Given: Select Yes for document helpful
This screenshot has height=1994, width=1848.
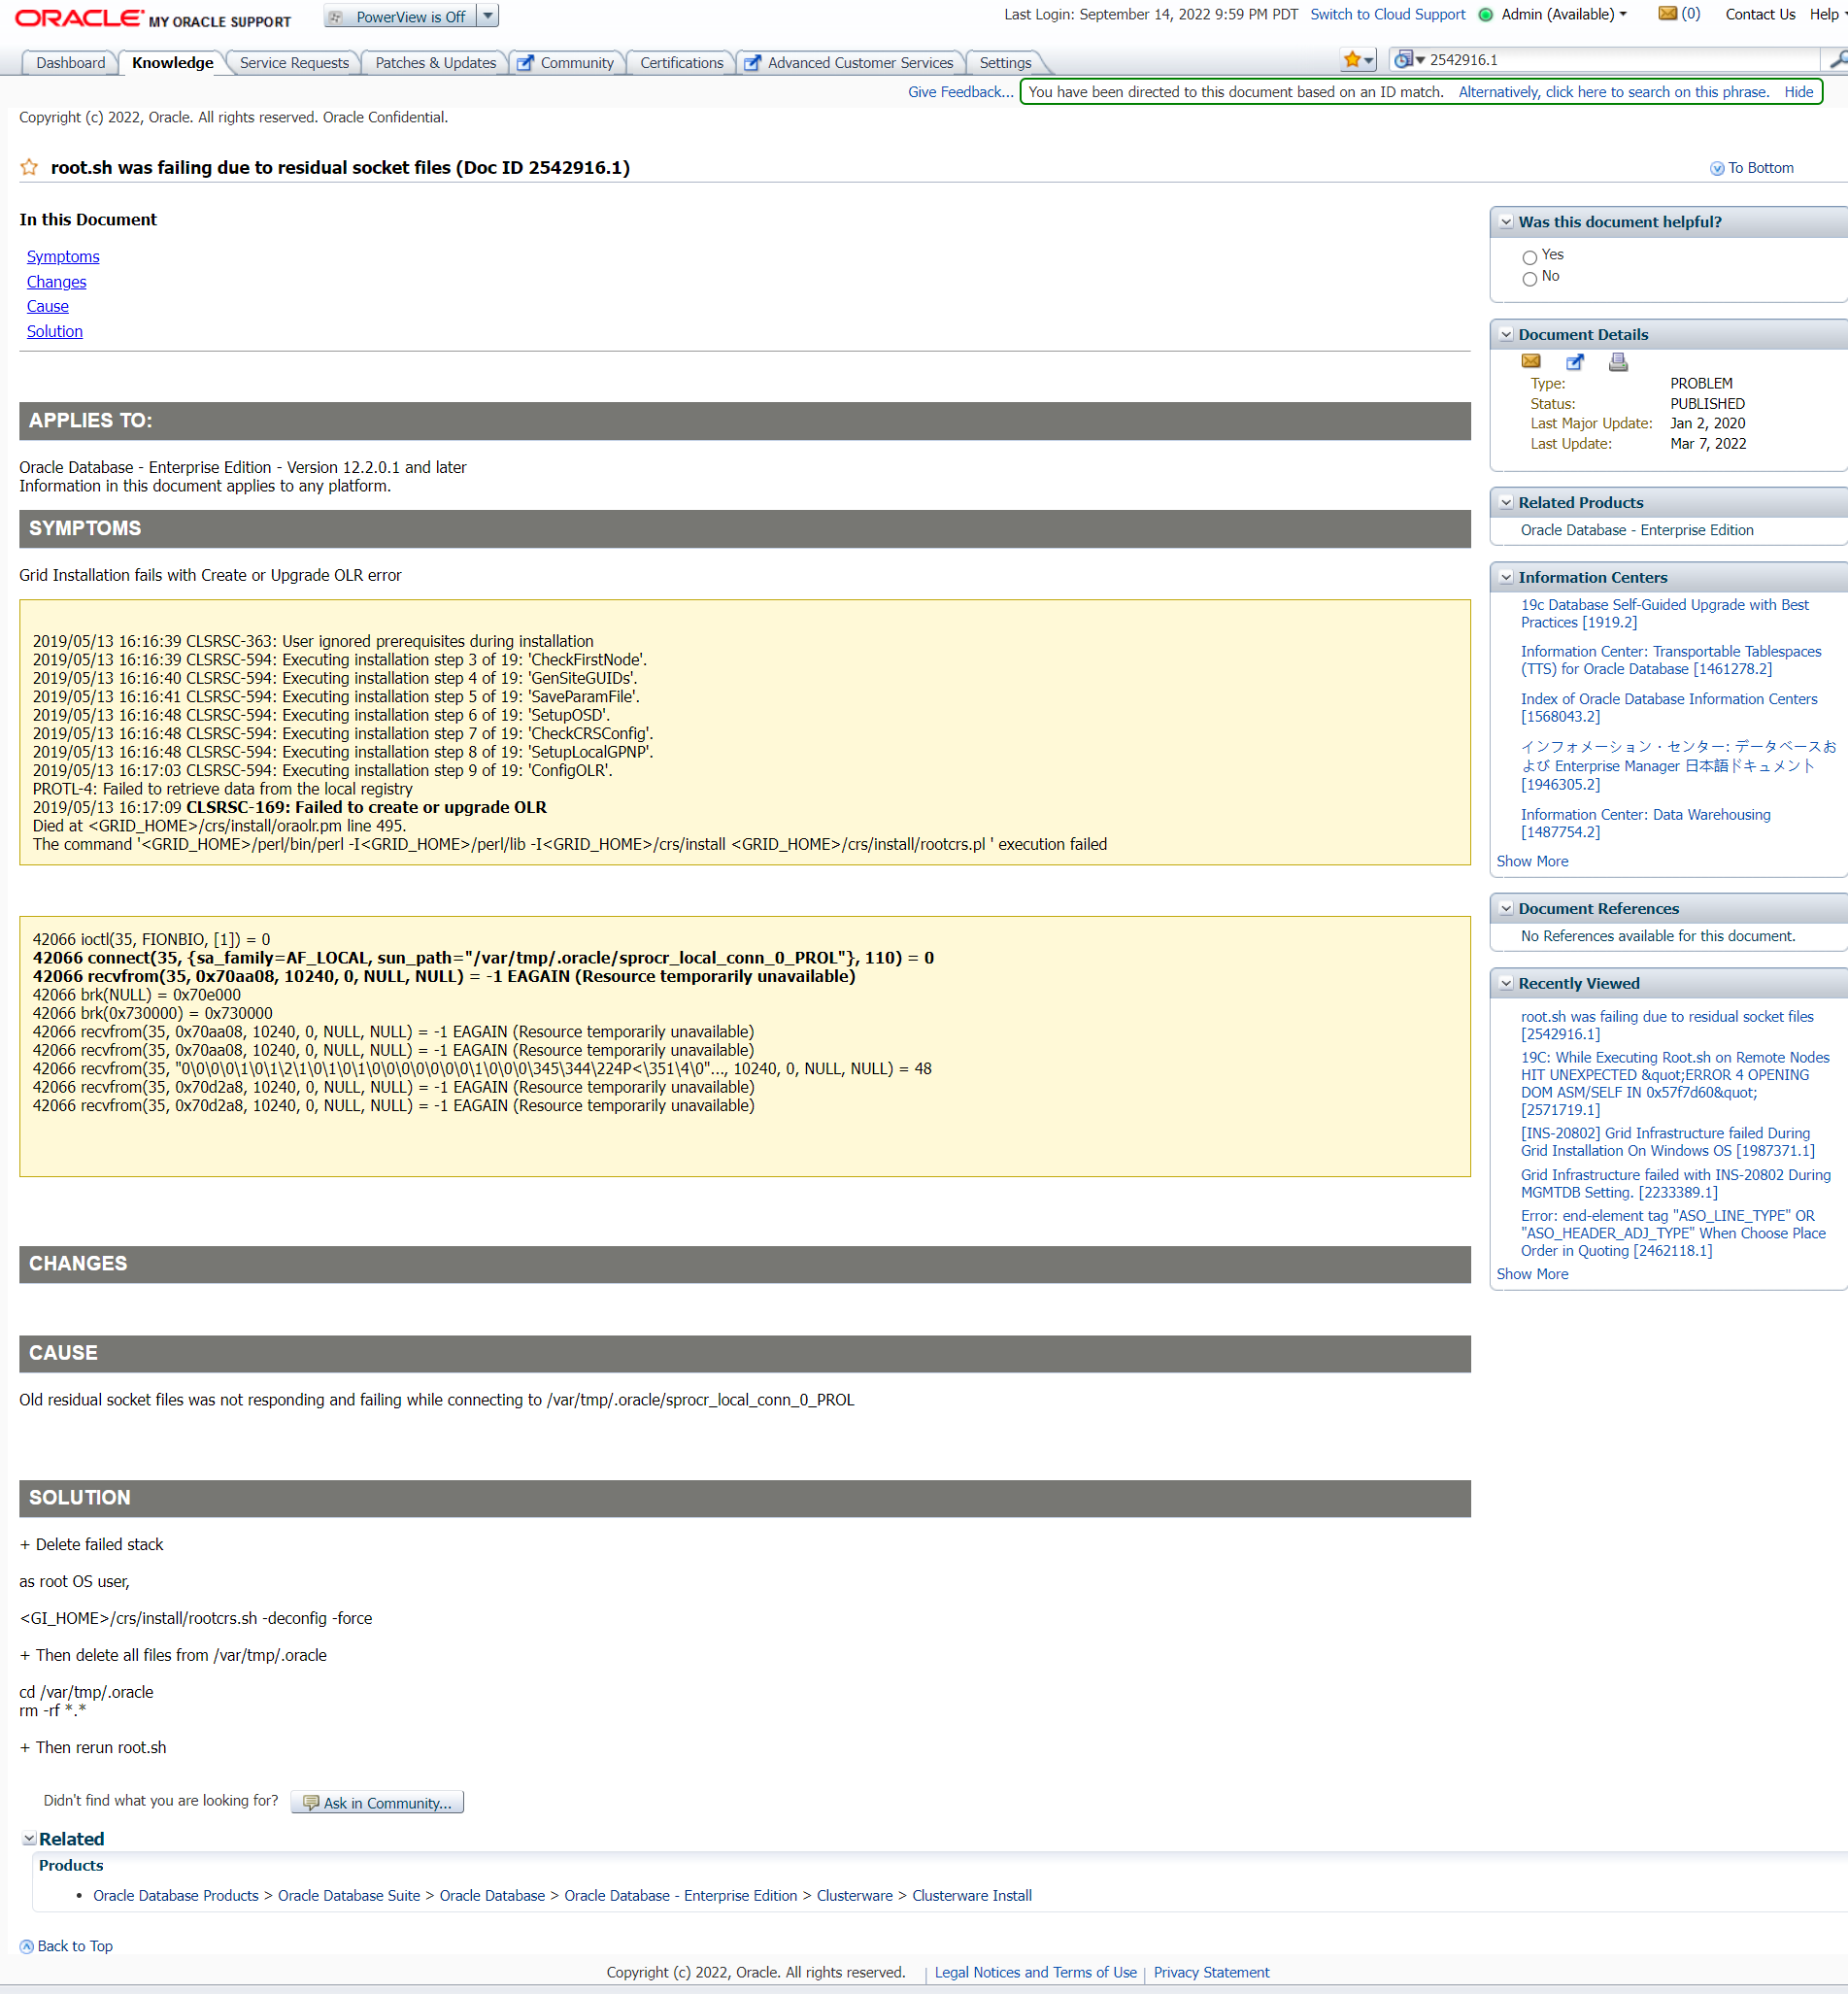Looking at the screenshot, I should tap(1529, 257).
